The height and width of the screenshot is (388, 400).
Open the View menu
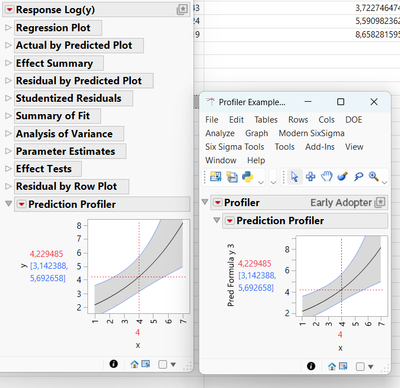point(354,147)
